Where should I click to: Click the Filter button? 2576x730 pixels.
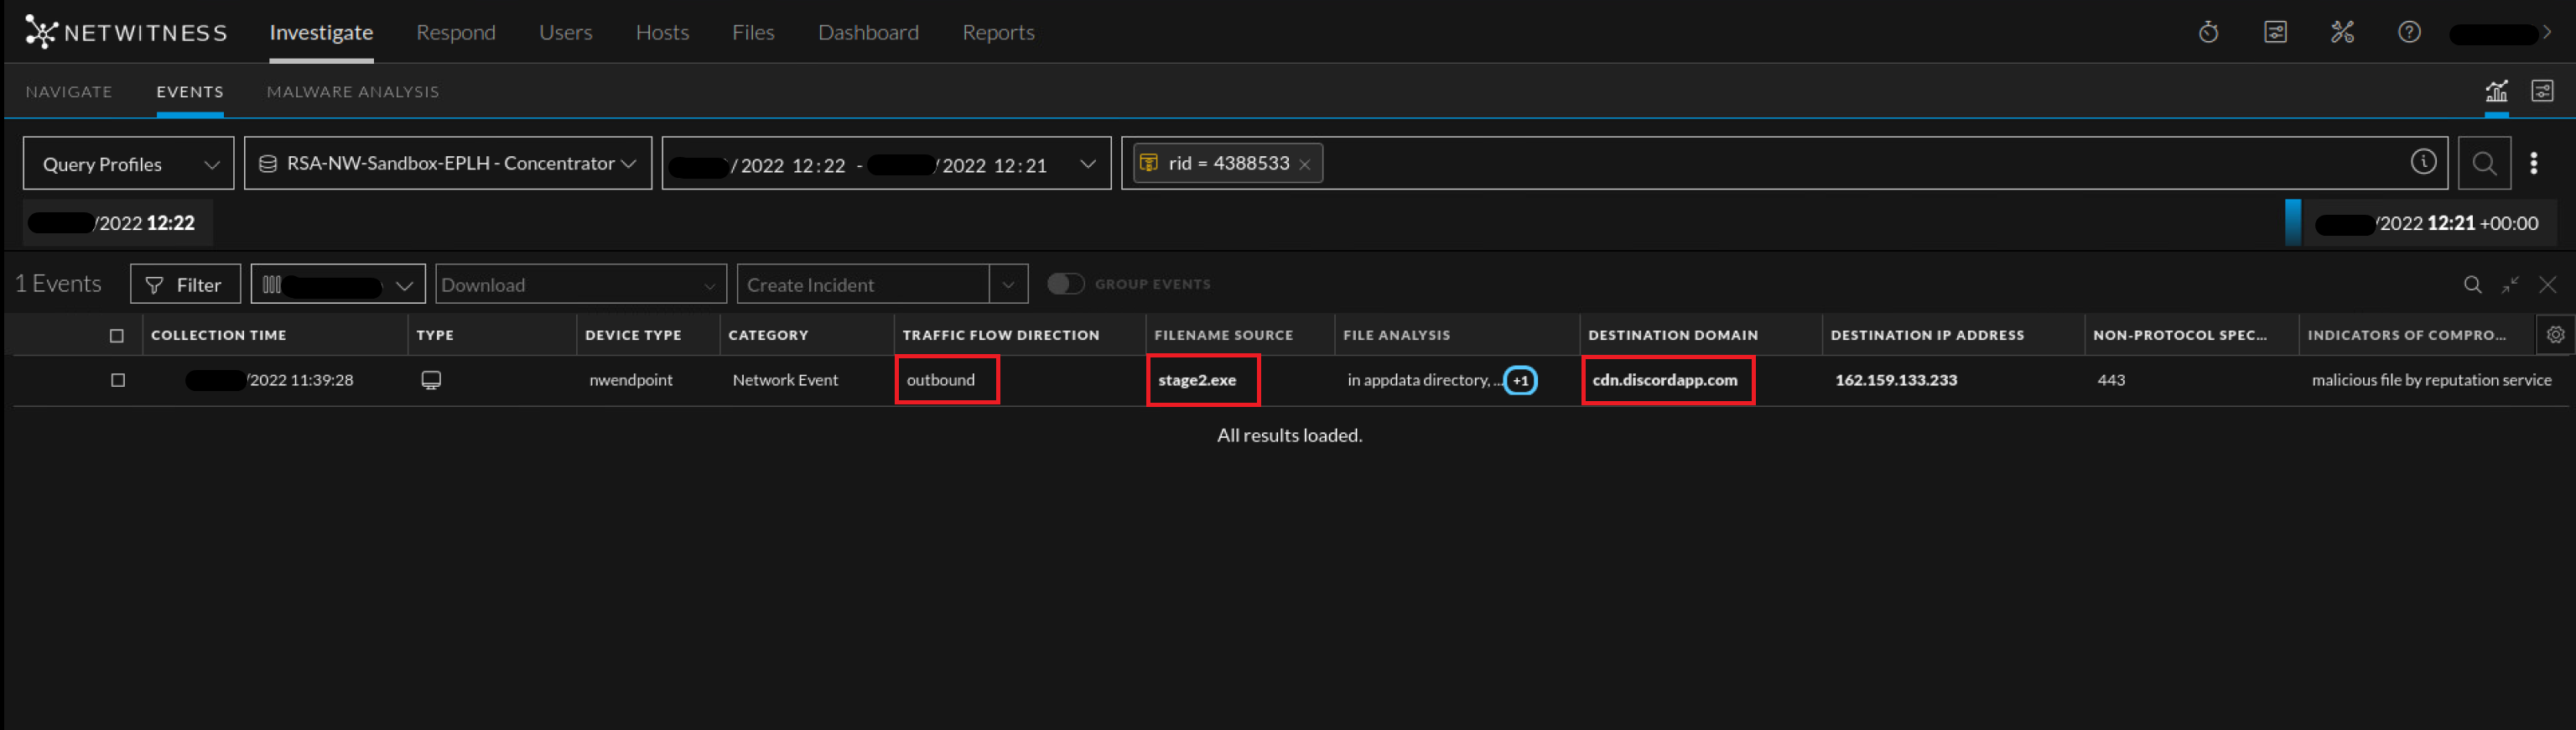[185, 285]
